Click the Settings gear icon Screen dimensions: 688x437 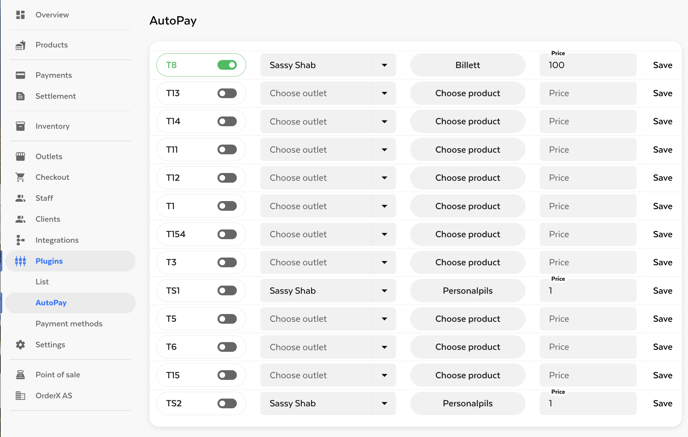(x=20, y=345)
